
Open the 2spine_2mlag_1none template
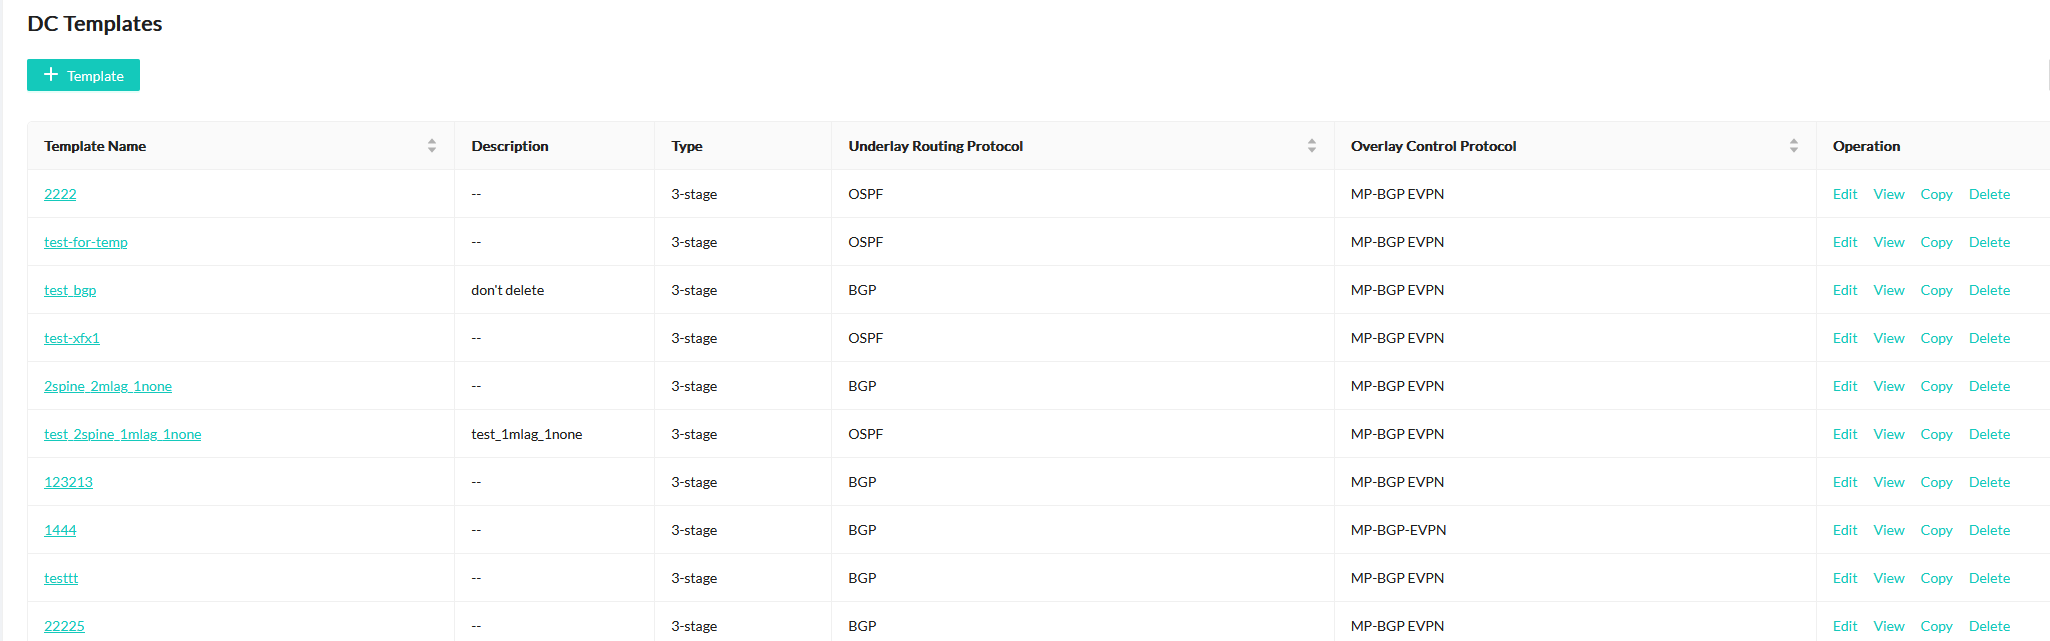[x=108, y=386]
